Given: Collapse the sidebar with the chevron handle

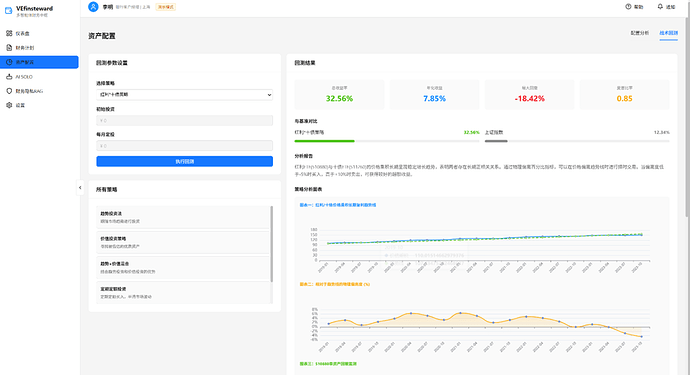Looking at the screenshot, I should pyautogui.click(x=80, y=188).
